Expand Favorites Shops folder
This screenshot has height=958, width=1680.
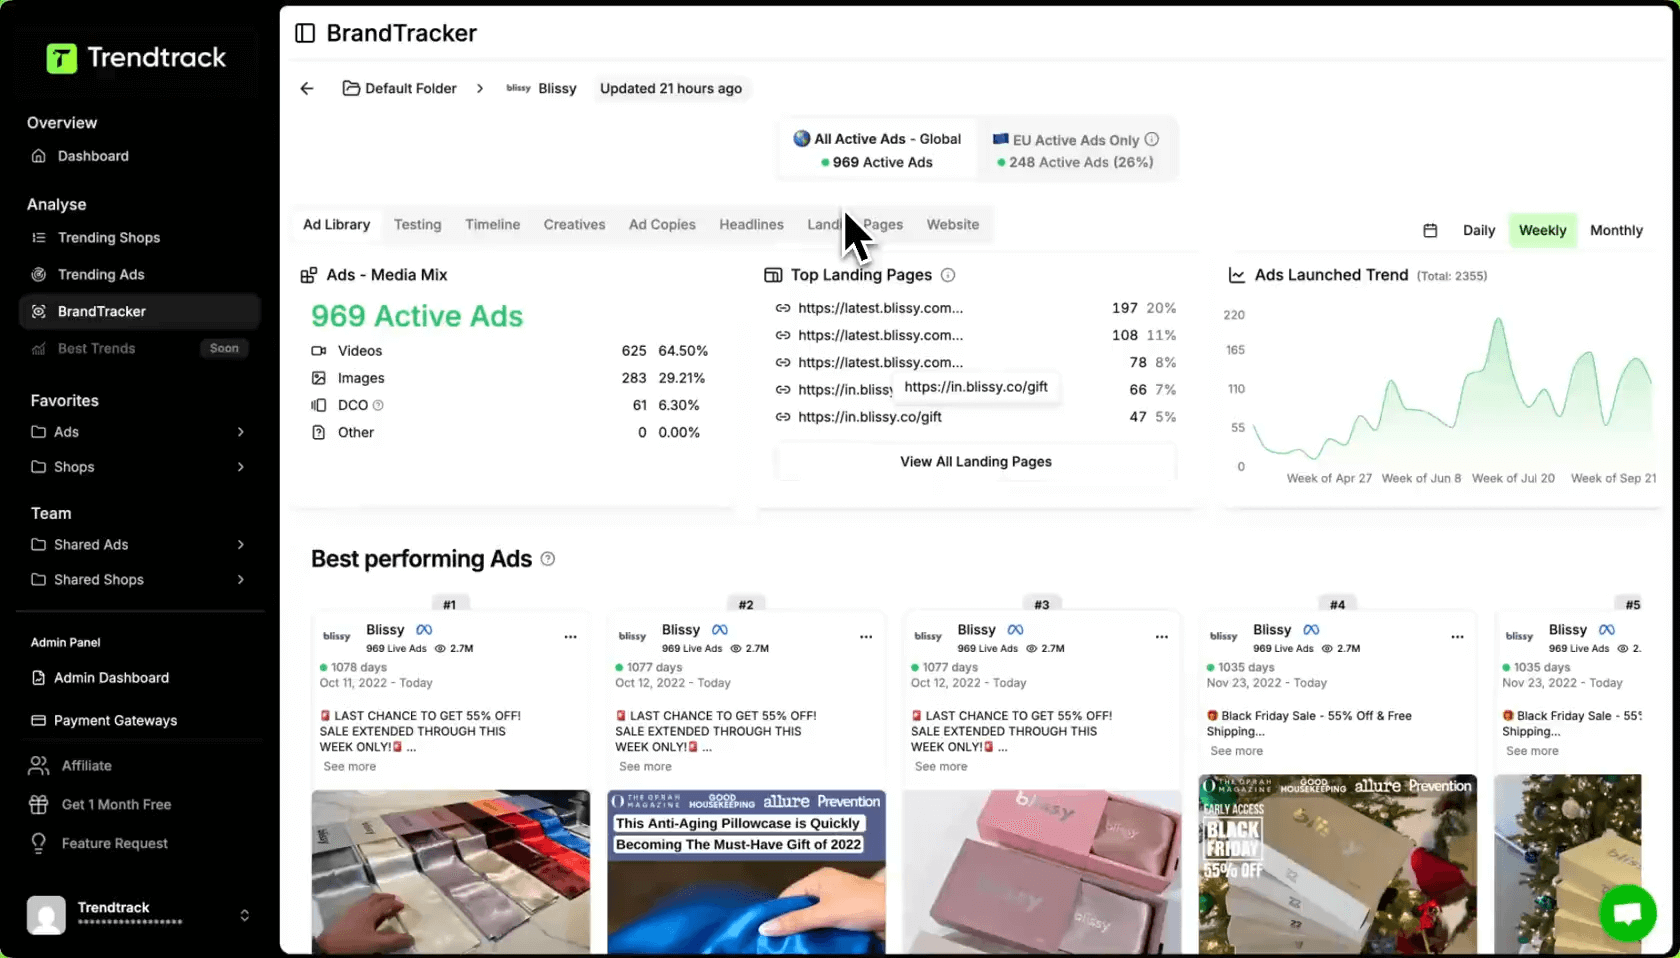coord(139,467)
